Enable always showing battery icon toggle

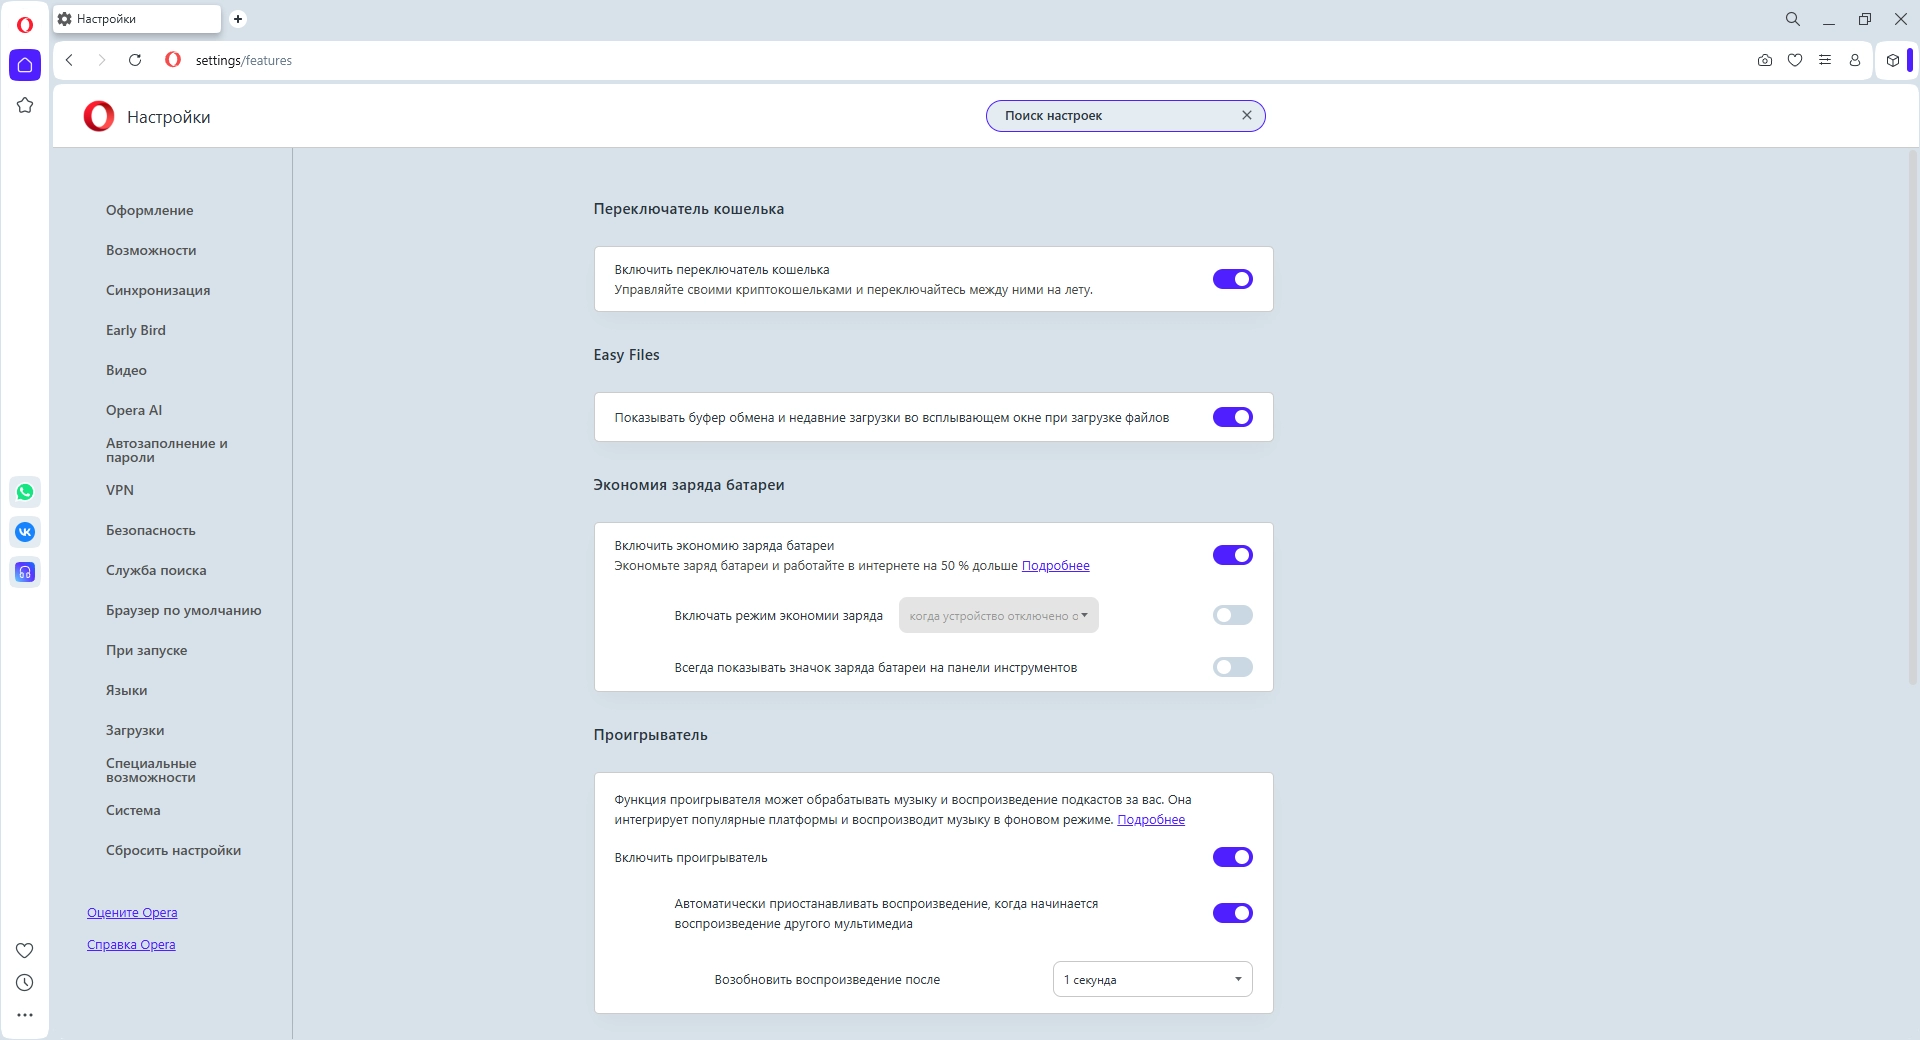pos(1232,667)
